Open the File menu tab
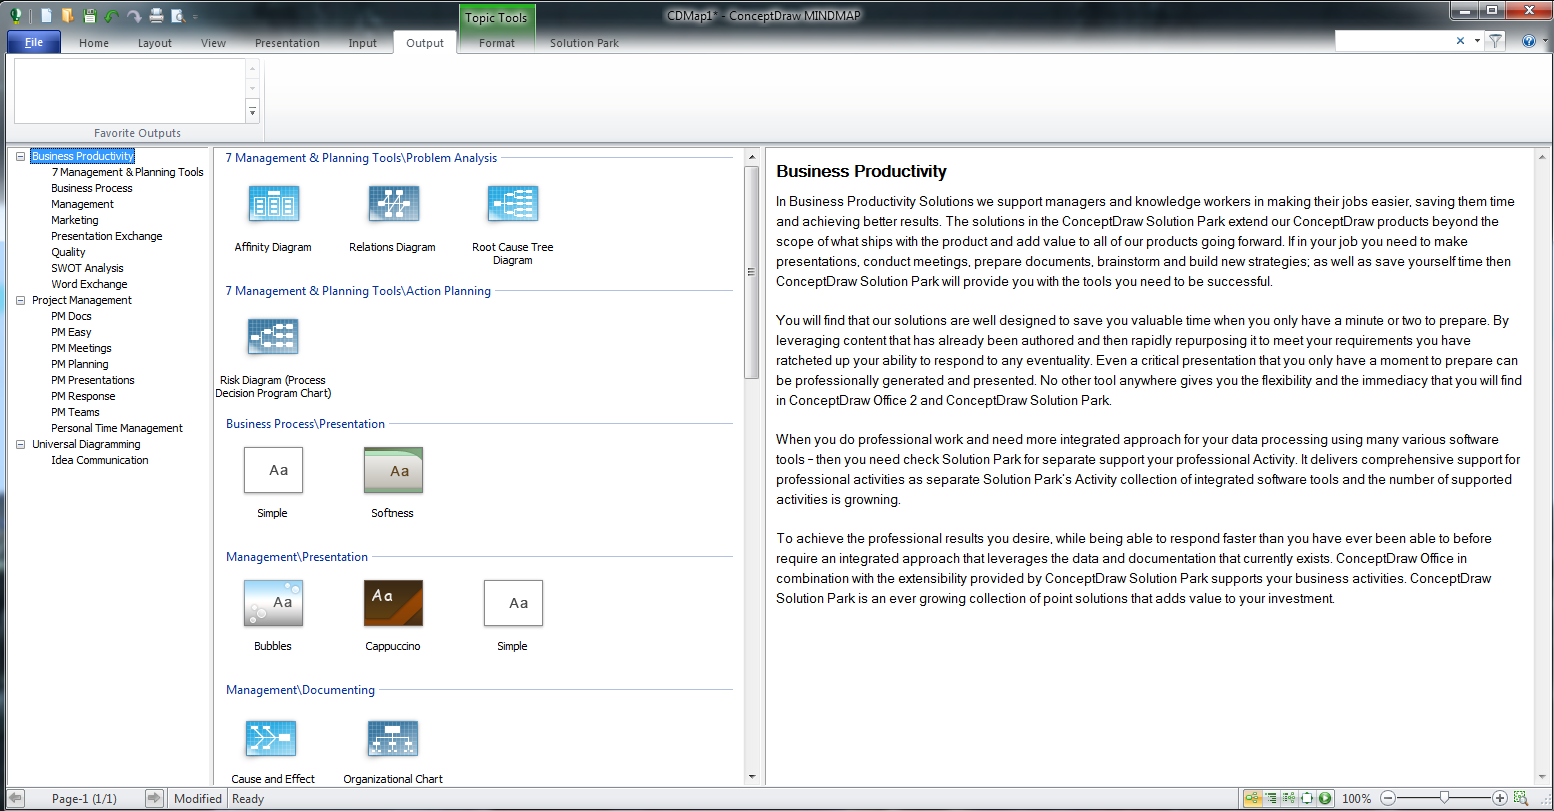 pos(34,42)
